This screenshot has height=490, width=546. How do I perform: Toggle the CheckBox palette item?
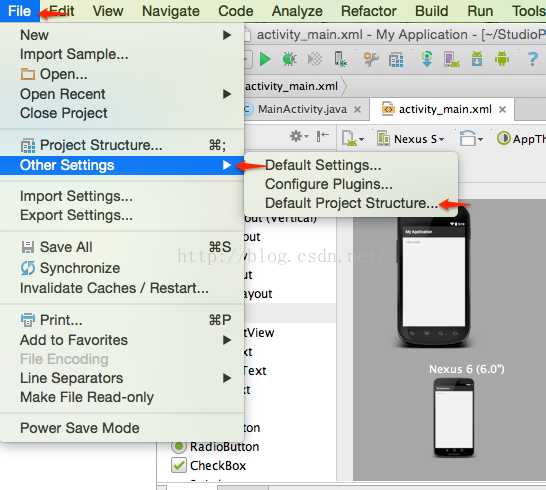[x=209, y=466]
